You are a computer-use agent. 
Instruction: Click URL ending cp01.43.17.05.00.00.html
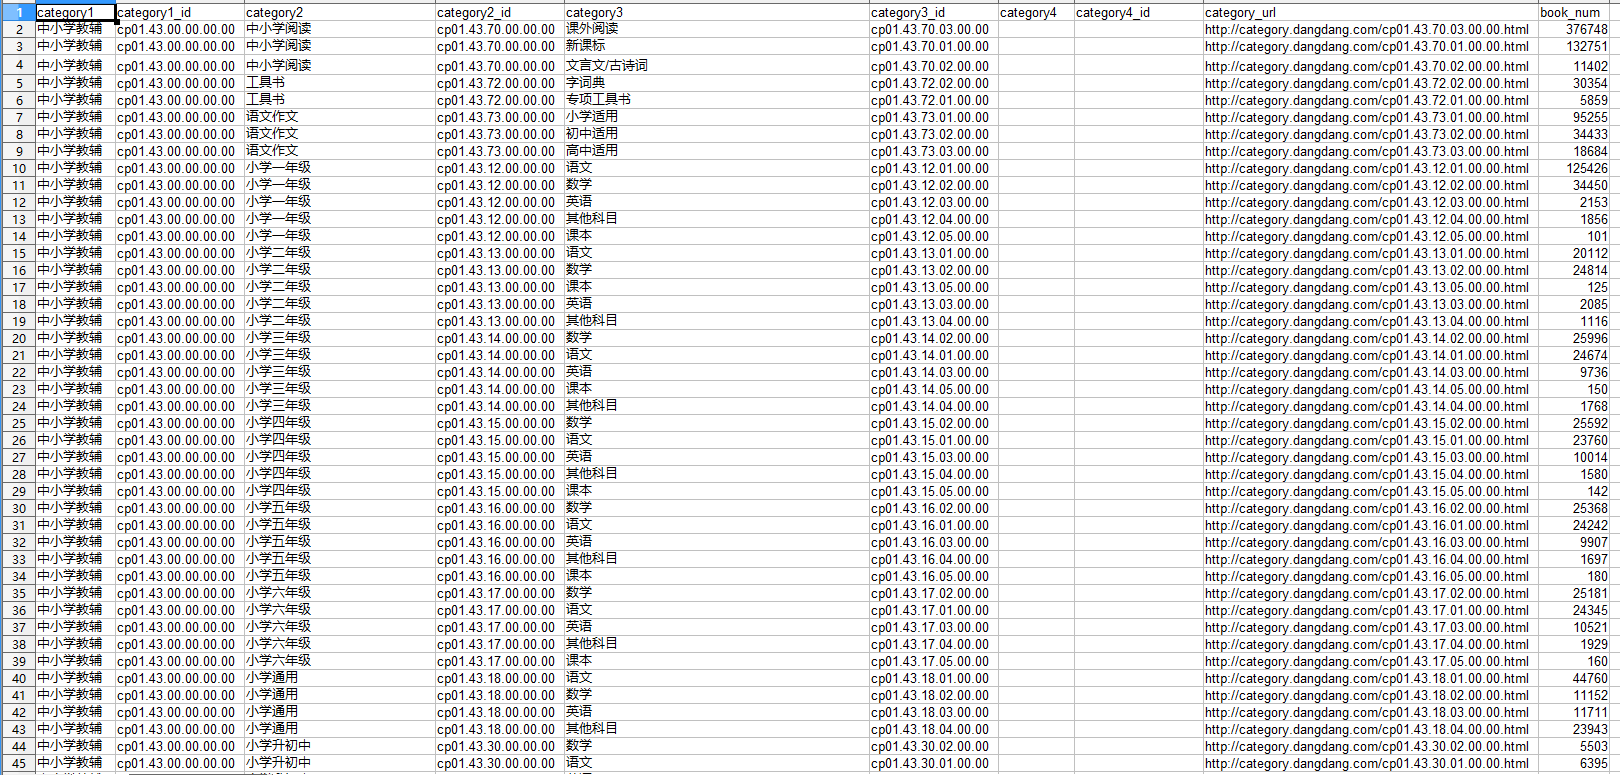click(1371, 661)
